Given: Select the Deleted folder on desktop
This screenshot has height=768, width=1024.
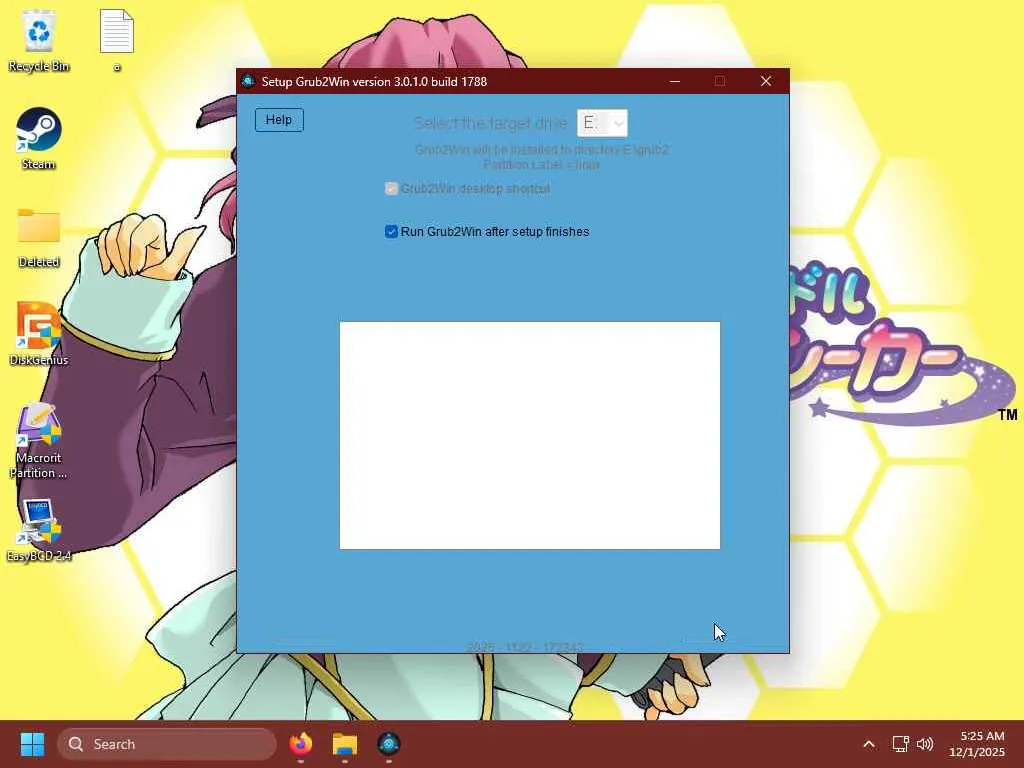Looking at the screenshot, I should (39, 238).
